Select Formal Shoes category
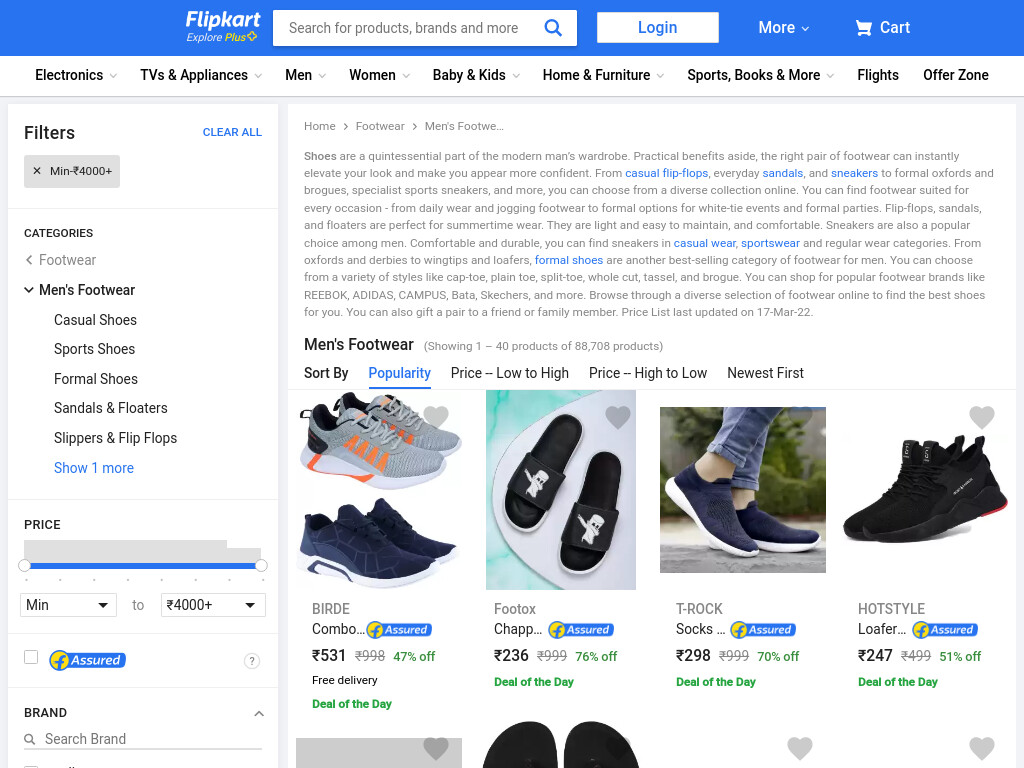This screenshot has height=768, width=1024. tap(95, 379)
